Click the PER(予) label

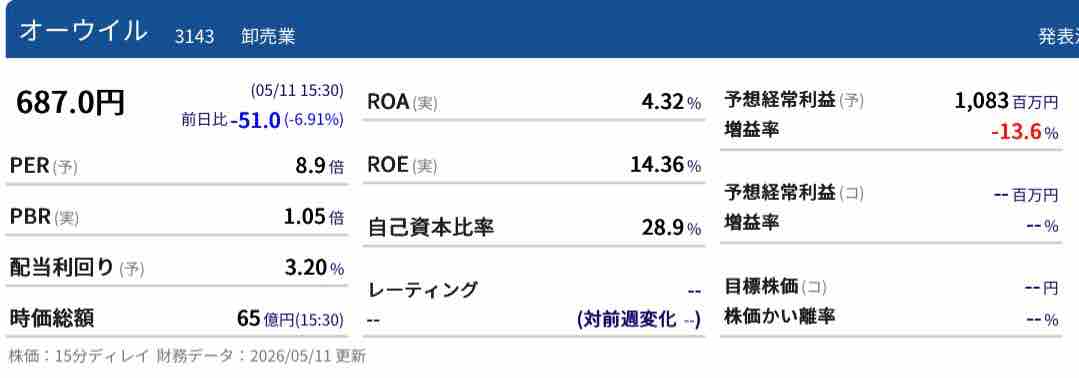(44, 166)
